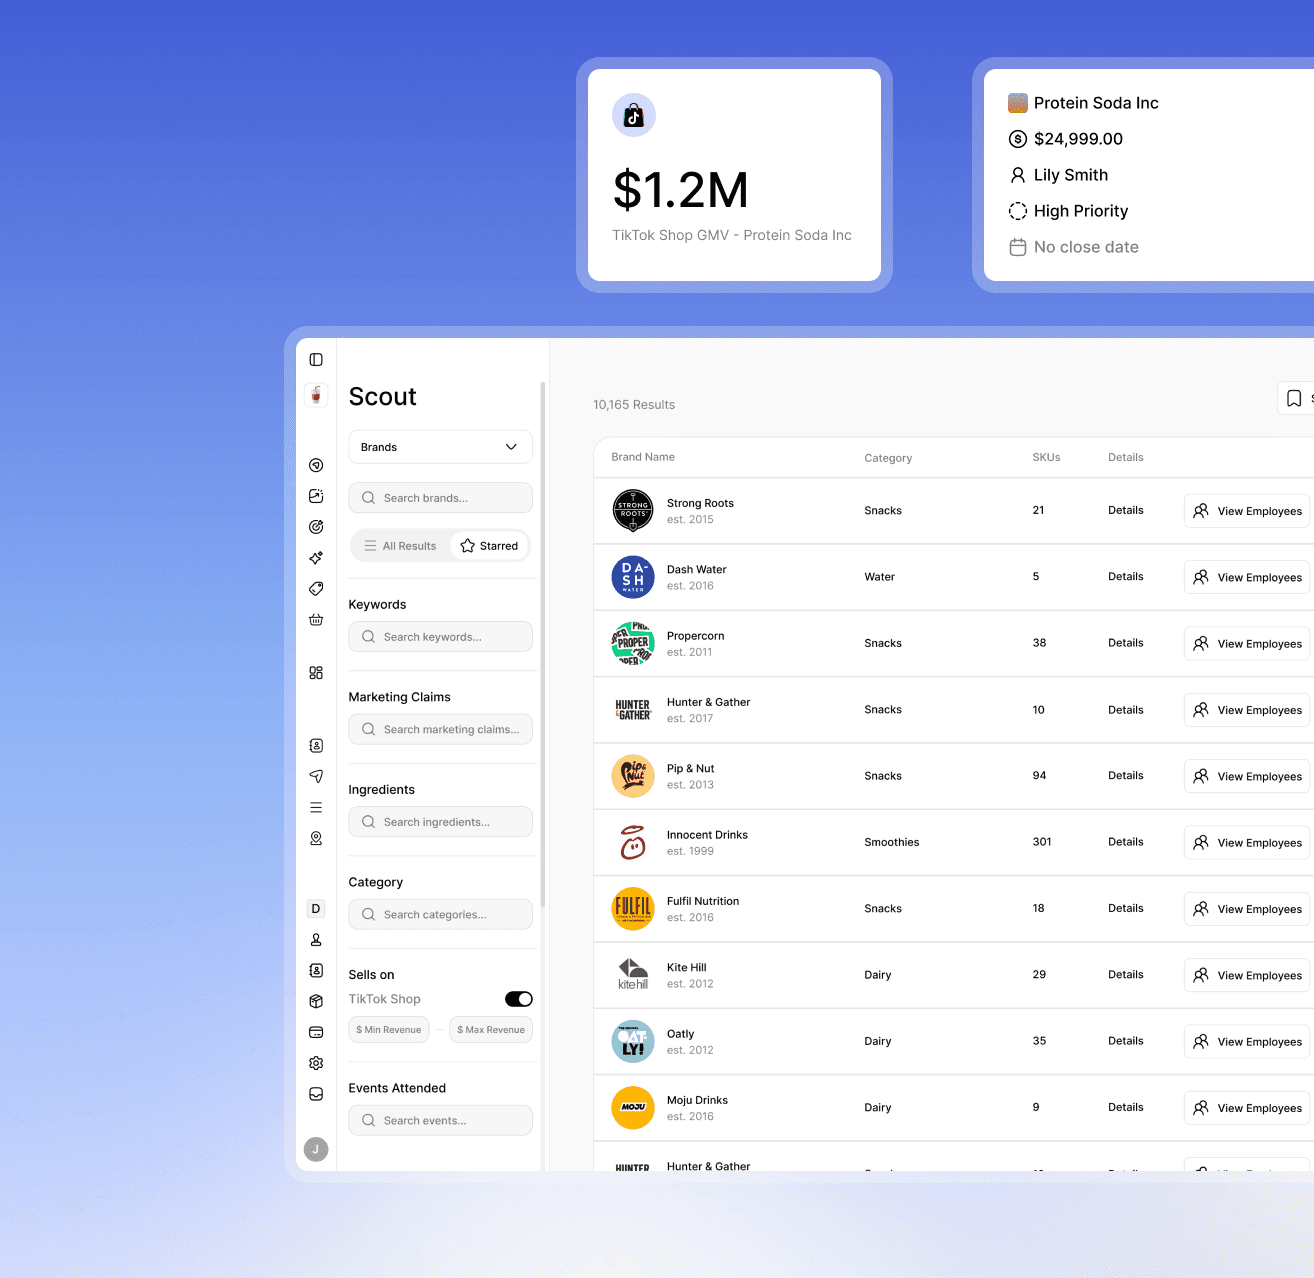Click the filter panel vertical scrollbar
This screenshot has height=1278, width=1314.
[543, 645]
